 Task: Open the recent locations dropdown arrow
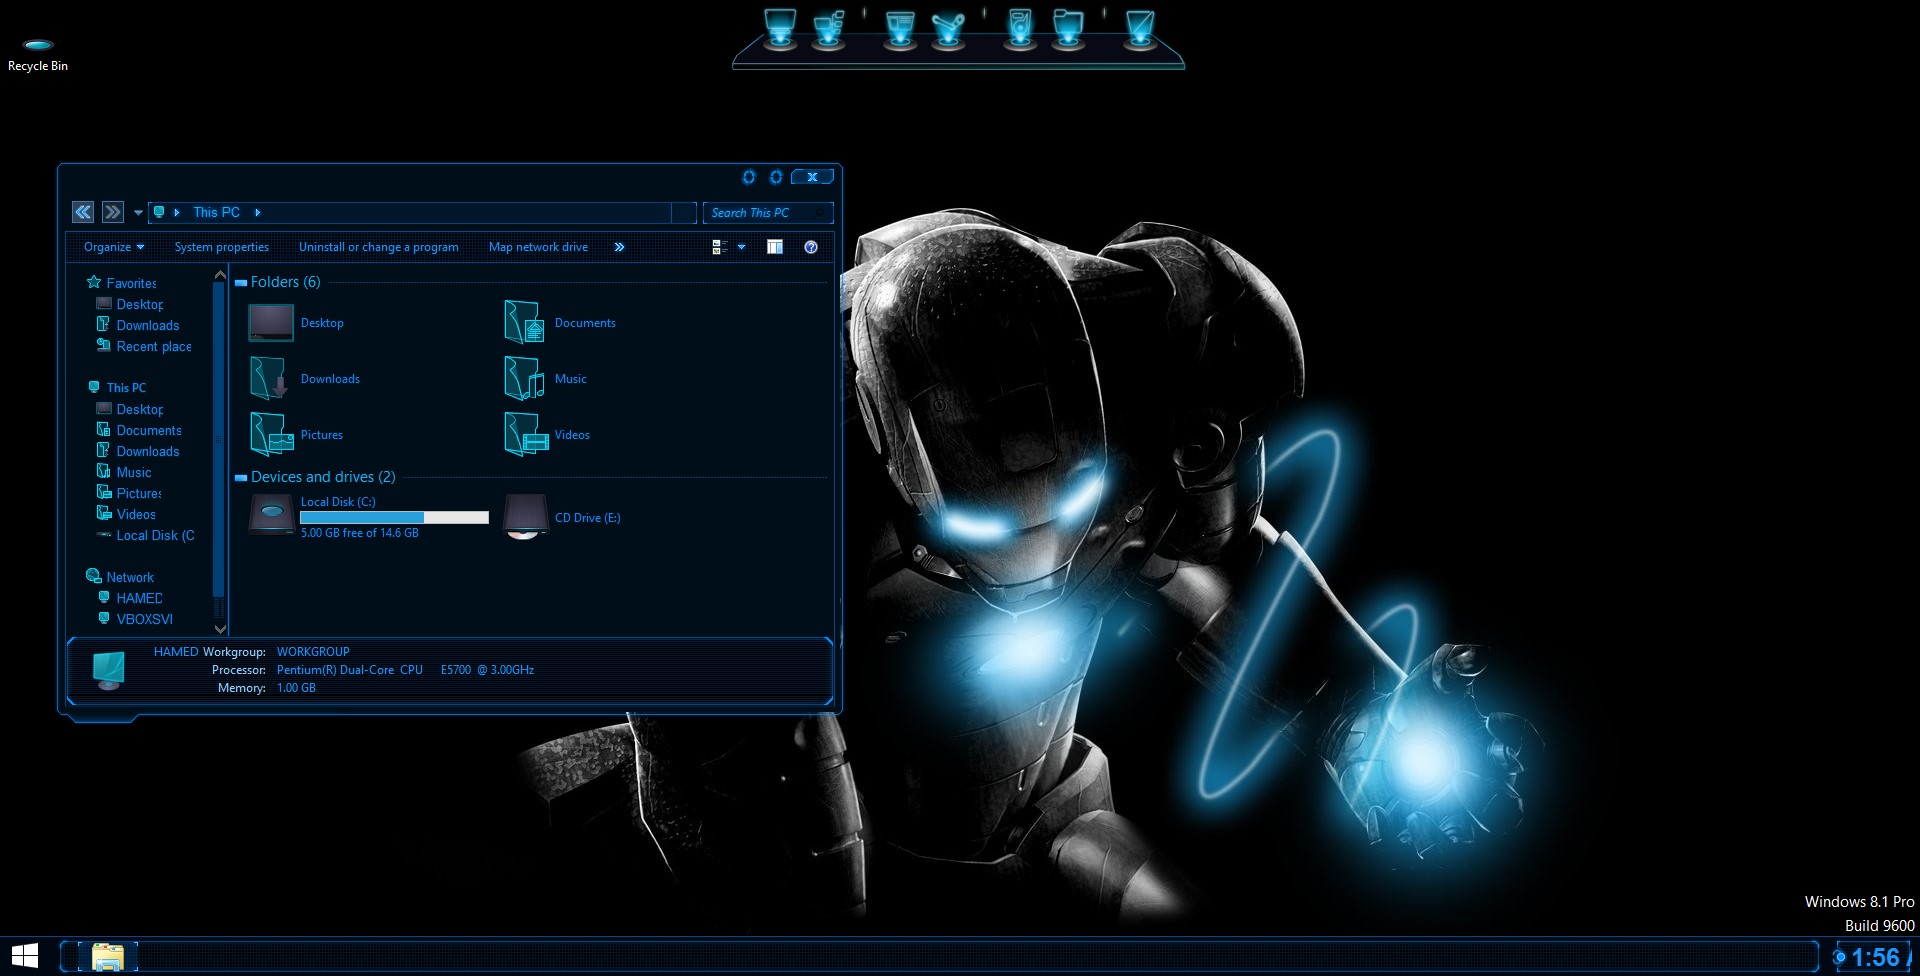138,212
